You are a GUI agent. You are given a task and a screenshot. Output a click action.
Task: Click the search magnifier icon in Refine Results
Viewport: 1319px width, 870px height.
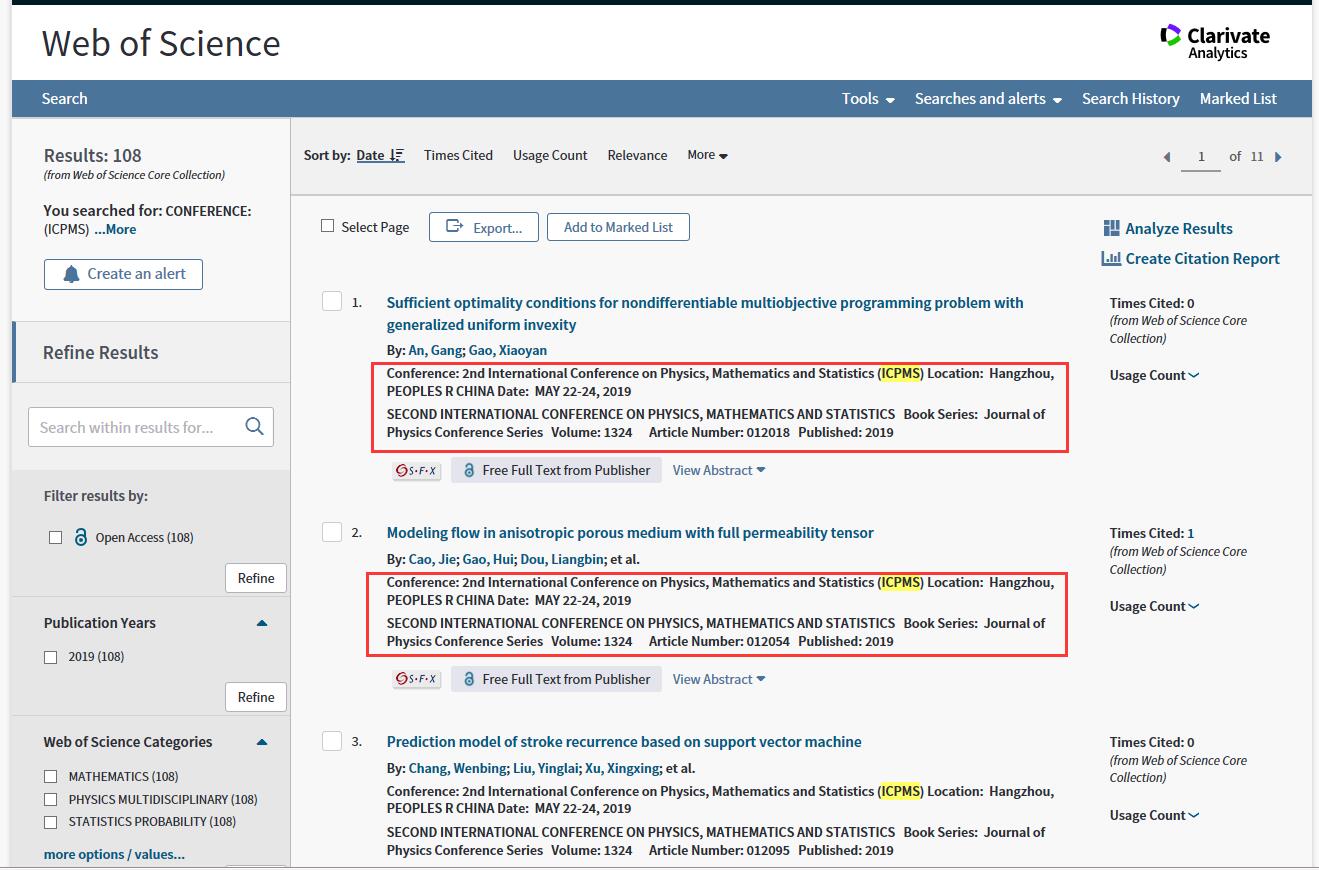(254, 427)
